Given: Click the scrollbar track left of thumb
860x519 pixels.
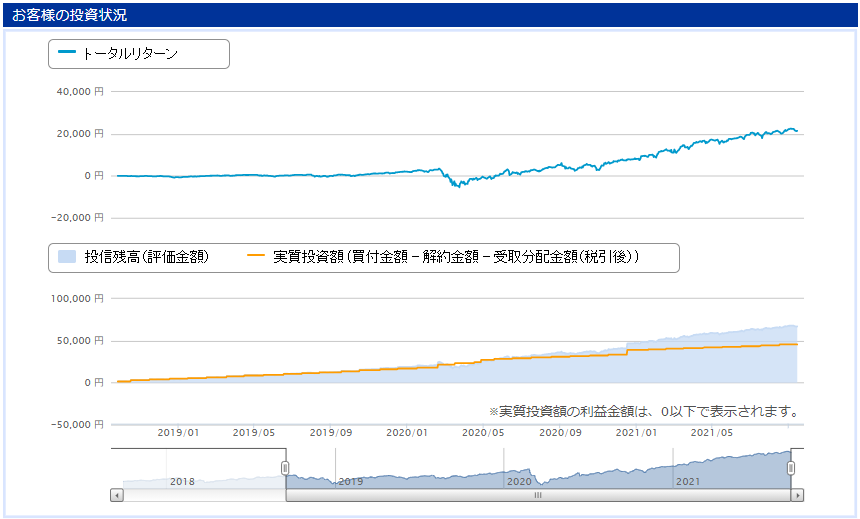Looking at the screenshot, I should [205, 495].
